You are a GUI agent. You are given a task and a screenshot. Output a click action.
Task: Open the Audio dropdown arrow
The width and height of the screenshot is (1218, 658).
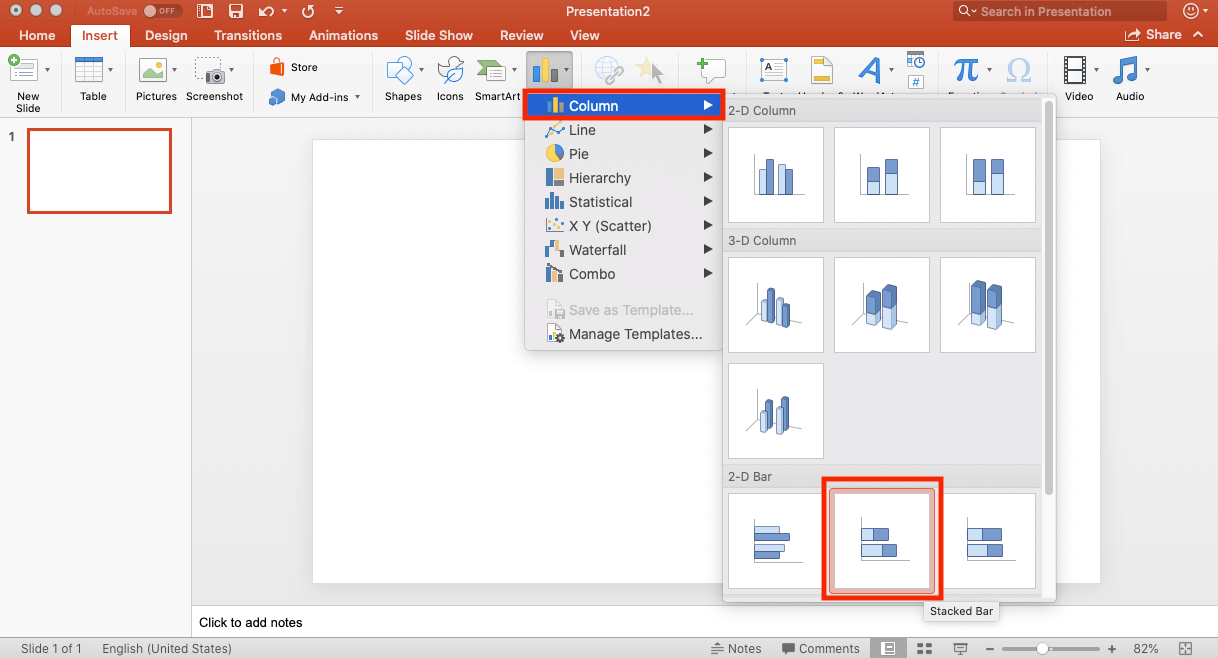pyautogui.click(x=1147, y=70)
